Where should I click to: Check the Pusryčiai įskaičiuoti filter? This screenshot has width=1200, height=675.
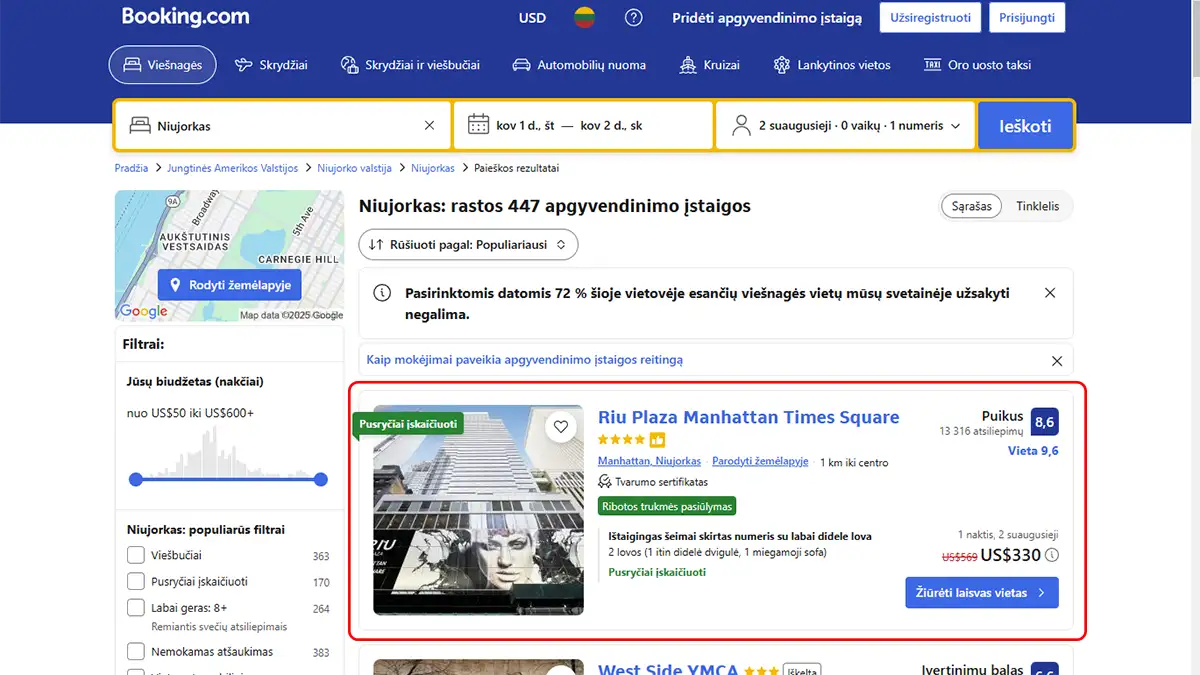[x=136, y=581]
